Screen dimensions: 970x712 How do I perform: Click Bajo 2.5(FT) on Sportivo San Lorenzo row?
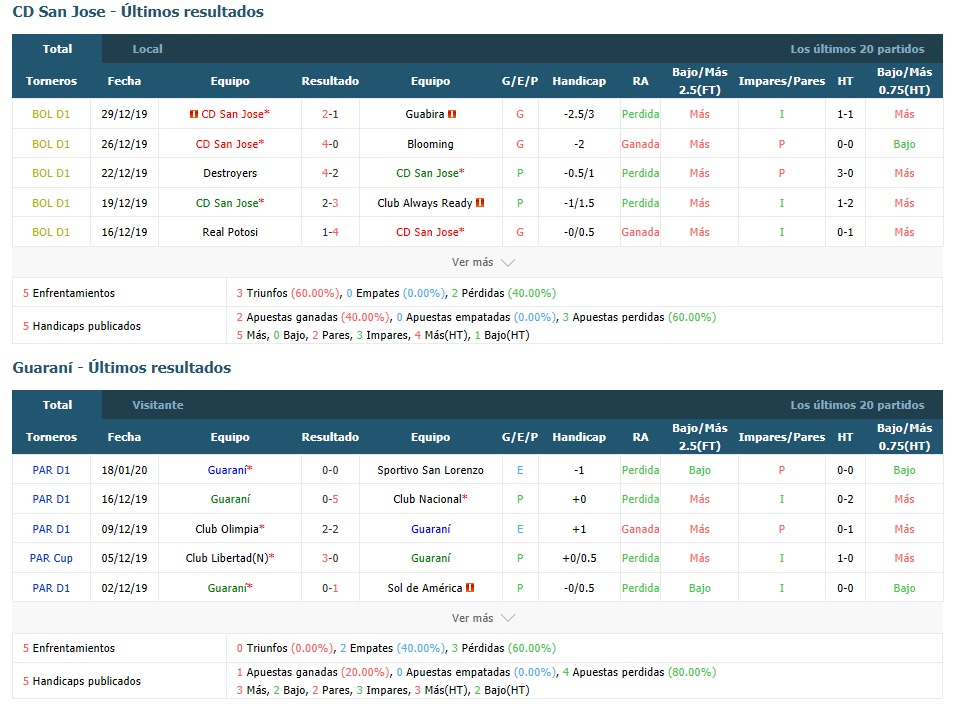tap(700, 470)
